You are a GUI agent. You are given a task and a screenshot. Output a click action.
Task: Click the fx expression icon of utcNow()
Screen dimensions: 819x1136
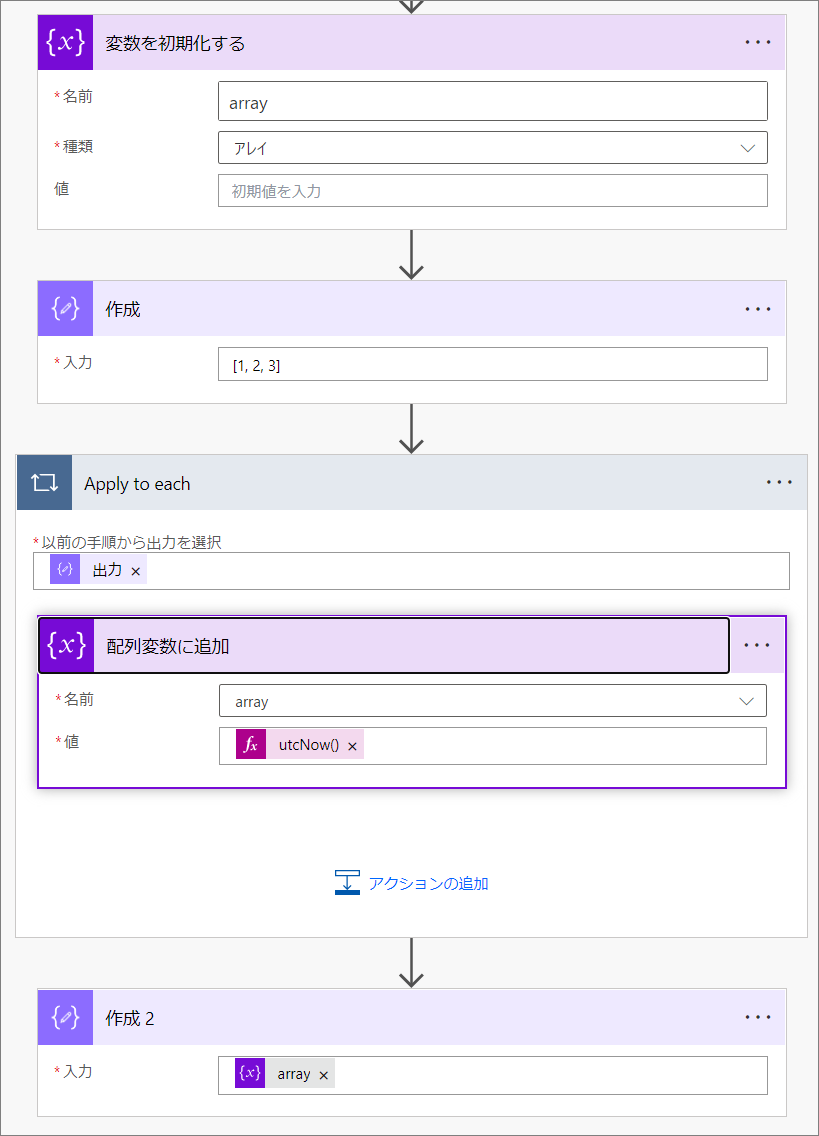point(251,745)
